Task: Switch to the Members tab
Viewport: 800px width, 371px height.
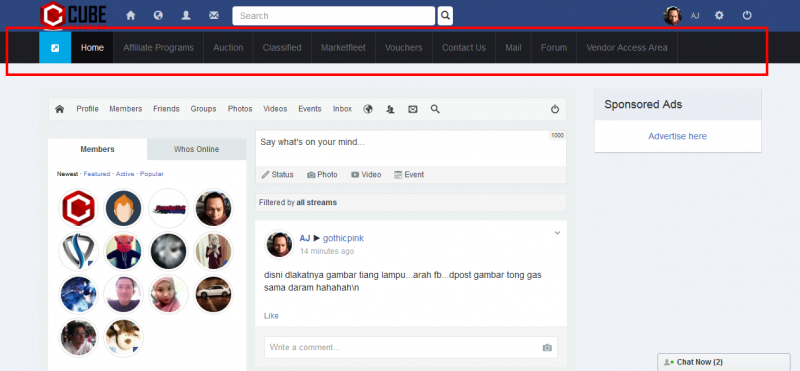Action: (x=97, y=149)
